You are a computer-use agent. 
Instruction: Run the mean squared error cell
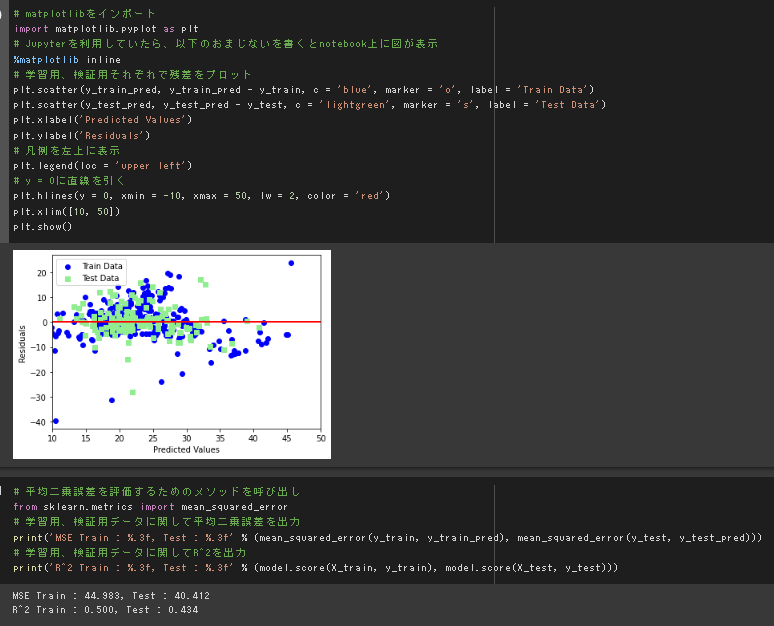[4, 491]
